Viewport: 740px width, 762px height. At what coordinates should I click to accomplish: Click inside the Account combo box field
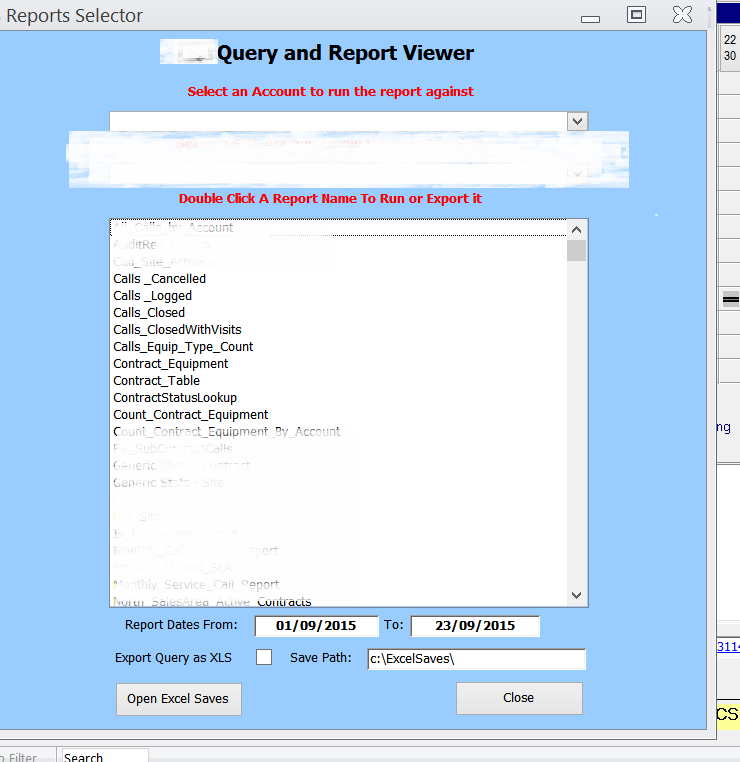(338, 121)
